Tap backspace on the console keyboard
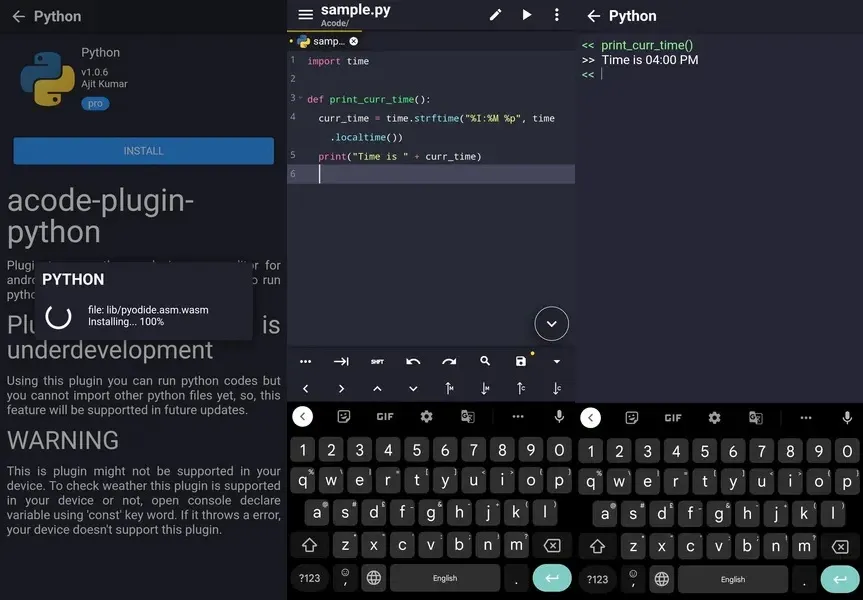 point(840,547)
